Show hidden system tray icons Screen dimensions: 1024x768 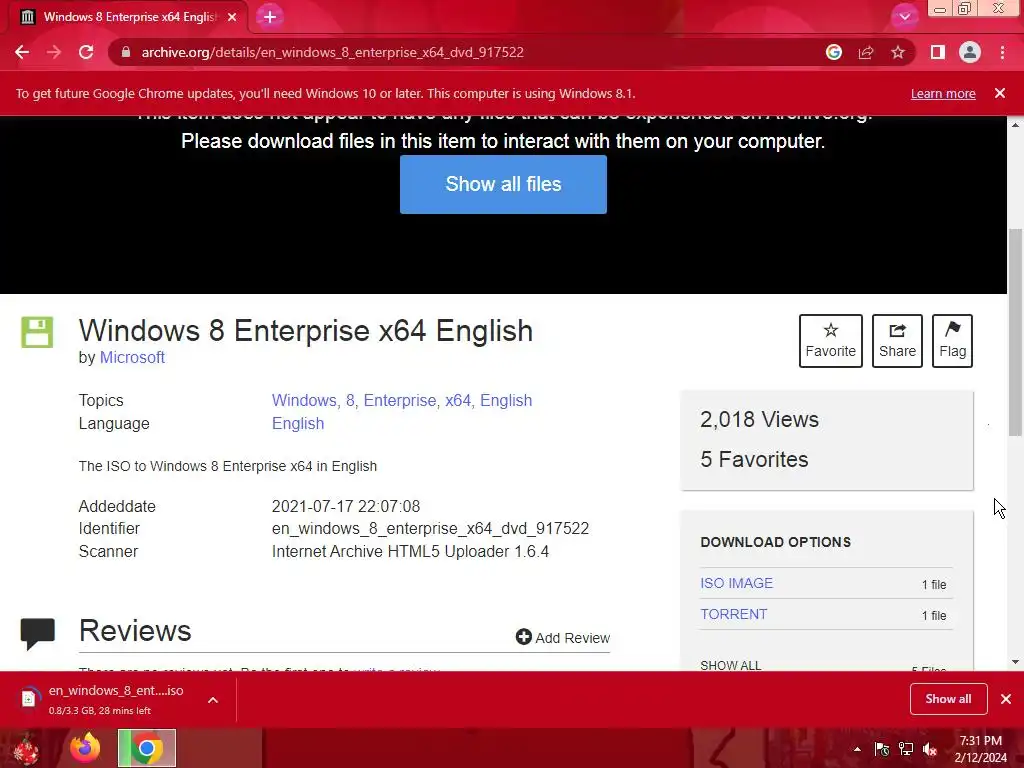click(857, 749)
